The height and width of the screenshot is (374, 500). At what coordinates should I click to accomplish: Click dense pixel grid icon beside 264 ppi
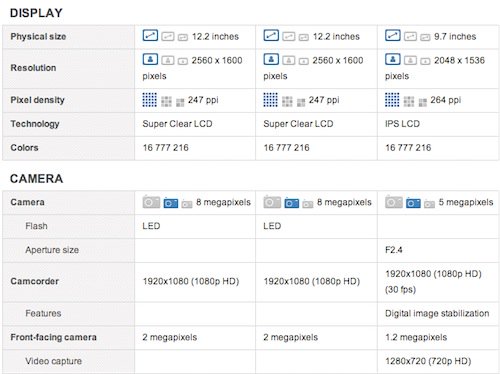point(392,100)
